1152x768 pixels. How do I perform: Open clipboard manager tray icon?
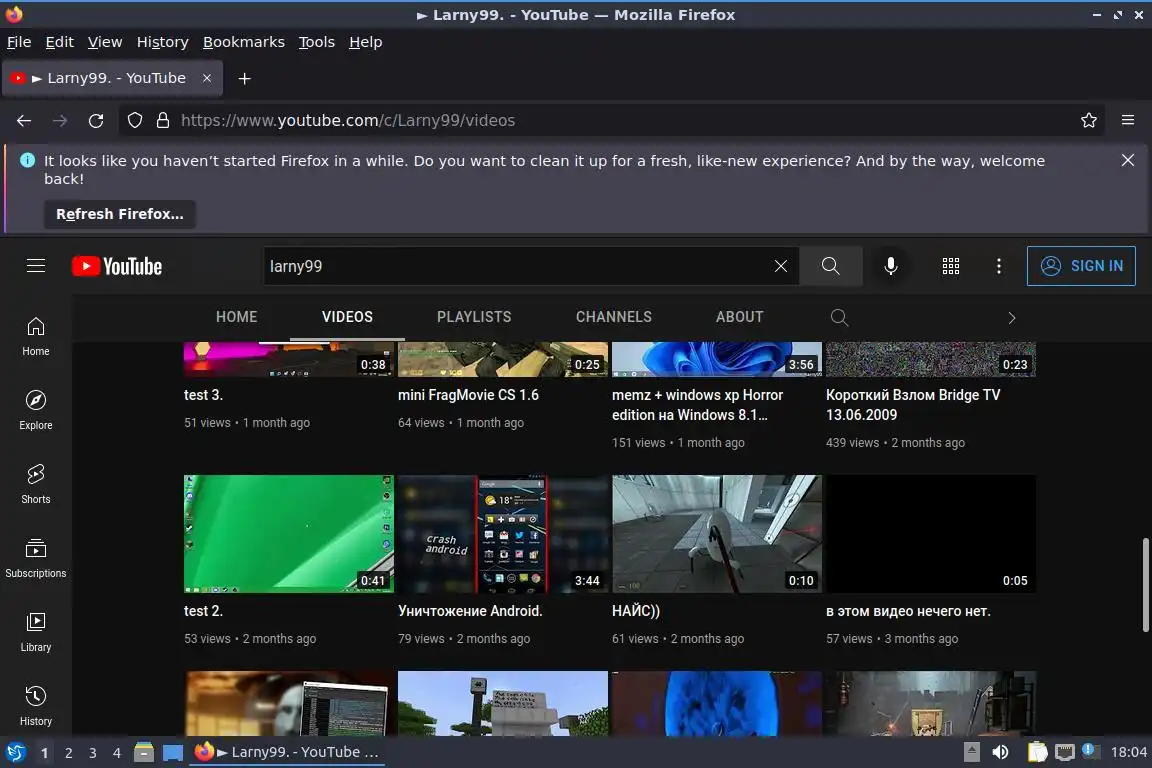click(x=1037, y=753)
